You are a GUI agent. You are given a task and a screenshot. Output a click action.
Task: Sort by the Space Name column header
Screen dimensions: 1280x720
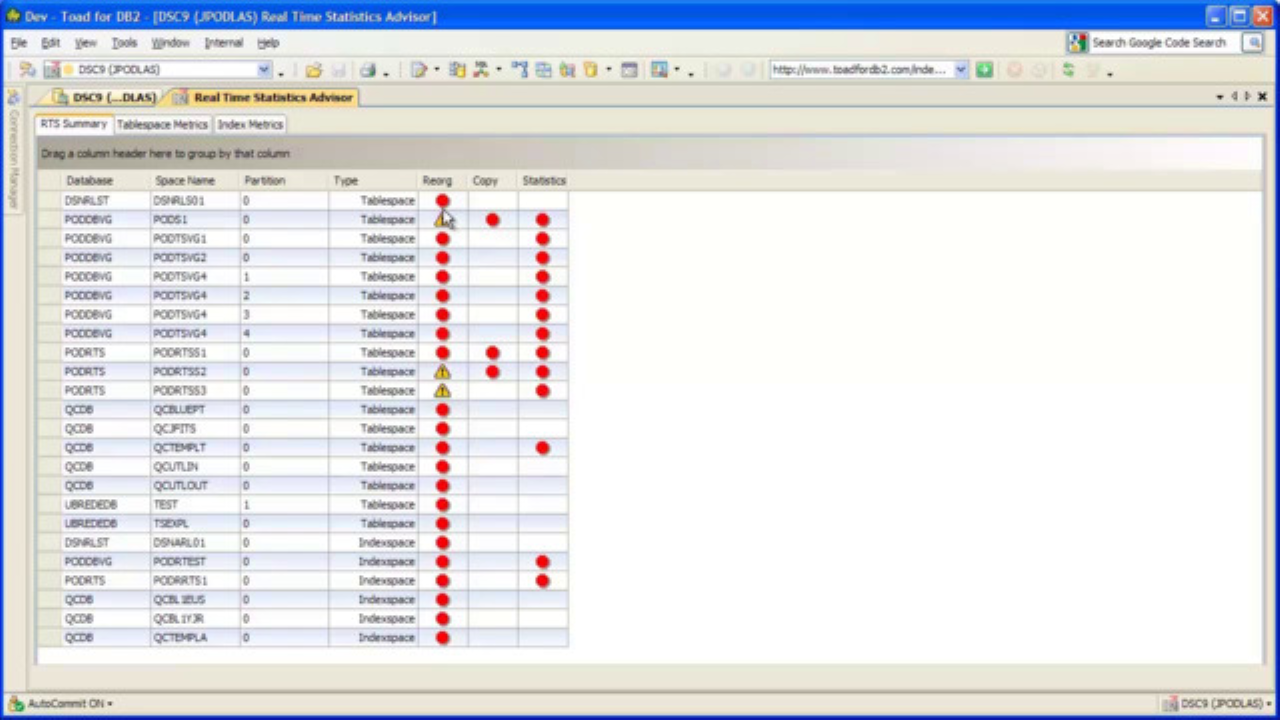click(x=185, y=181)
